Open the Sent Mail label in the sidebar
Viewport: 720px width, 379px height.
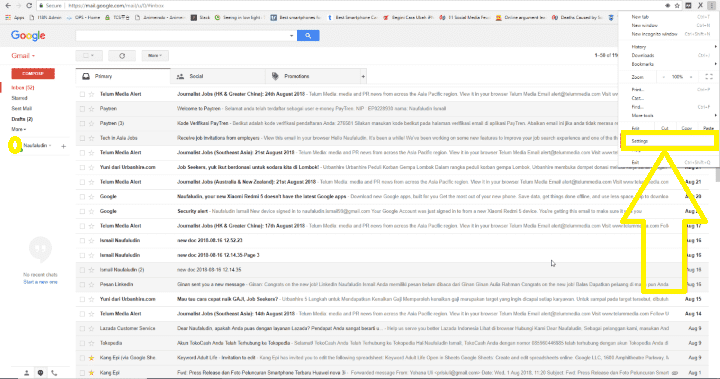[22, 108]
